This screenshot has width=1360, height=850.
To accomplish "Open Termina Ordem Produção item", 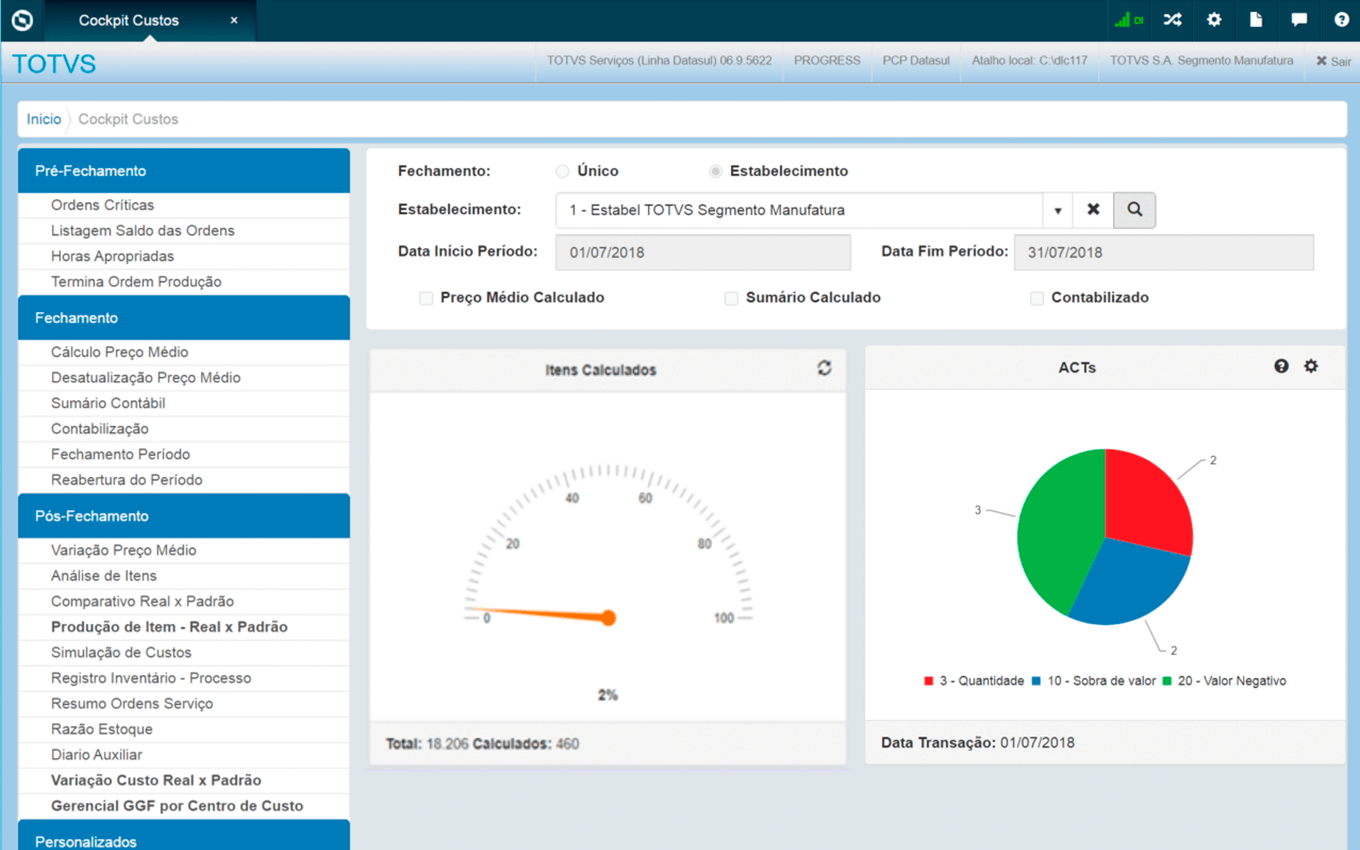I will (184, 282).
